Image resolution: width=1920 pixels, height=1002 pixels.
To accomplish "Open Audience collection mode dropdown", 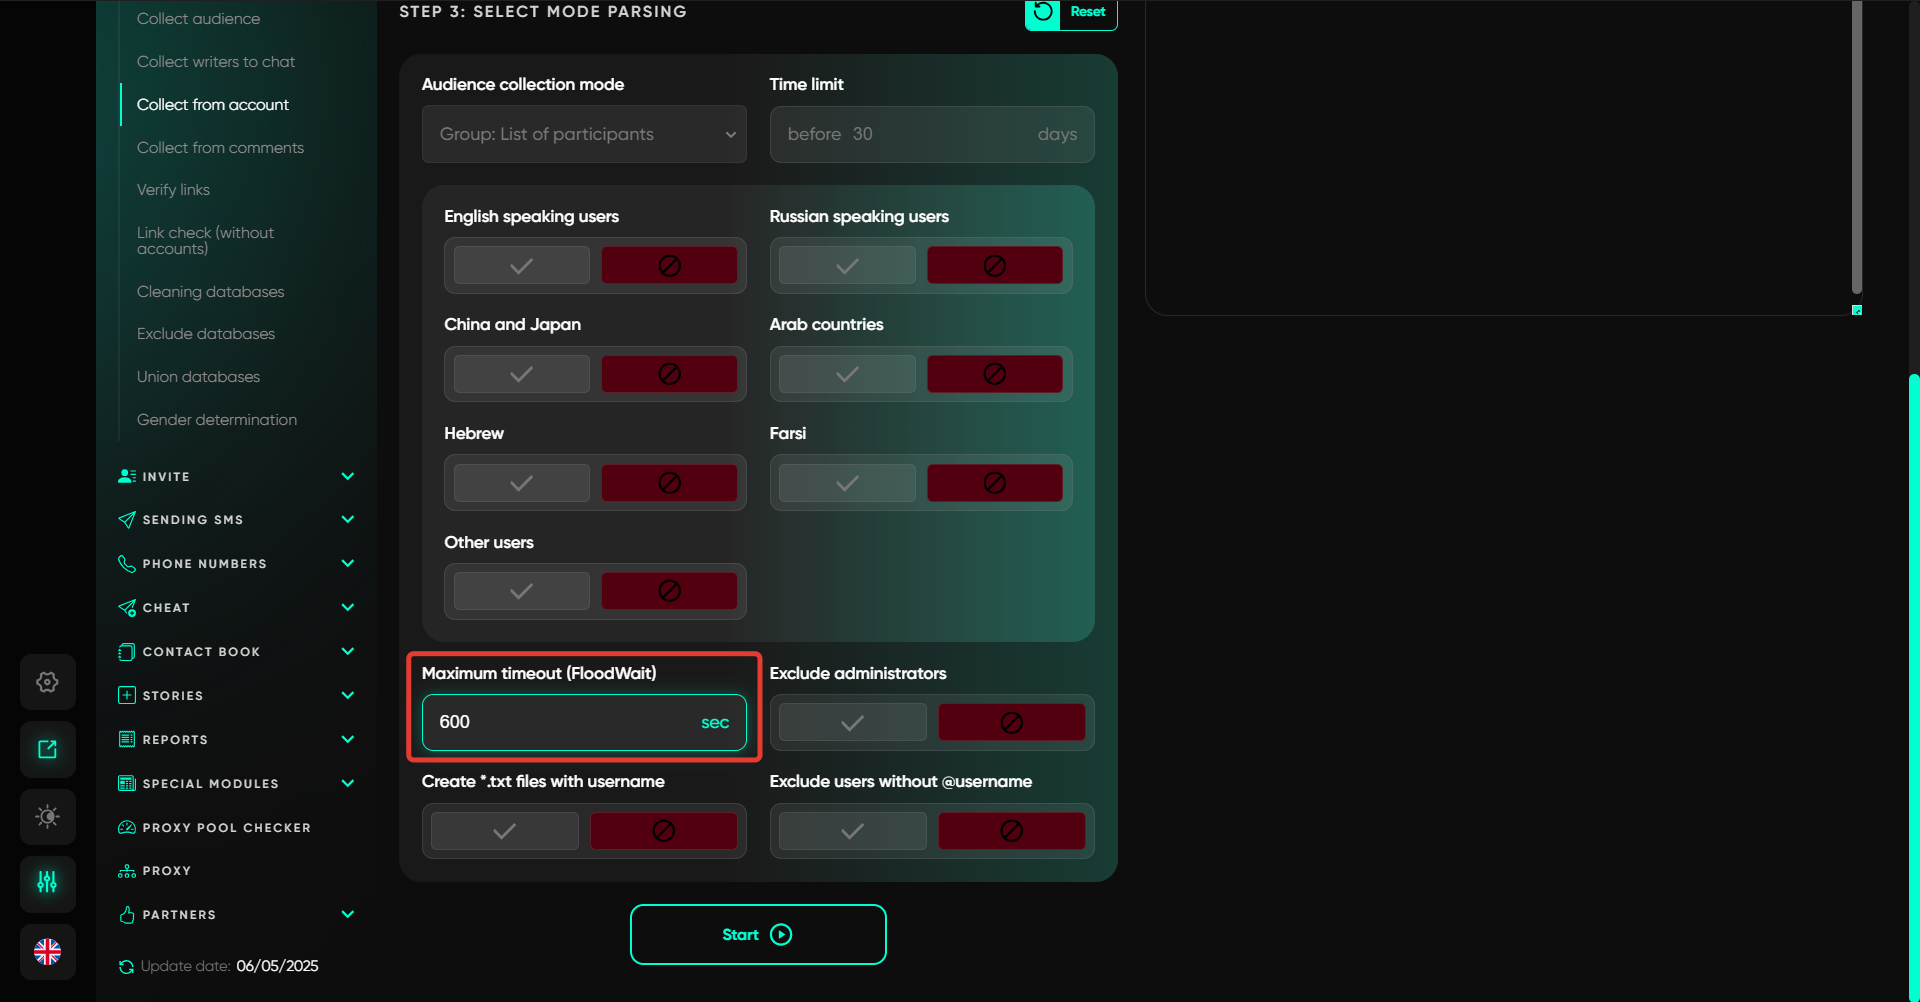I will pyautogui.click(x=584, y=134).
